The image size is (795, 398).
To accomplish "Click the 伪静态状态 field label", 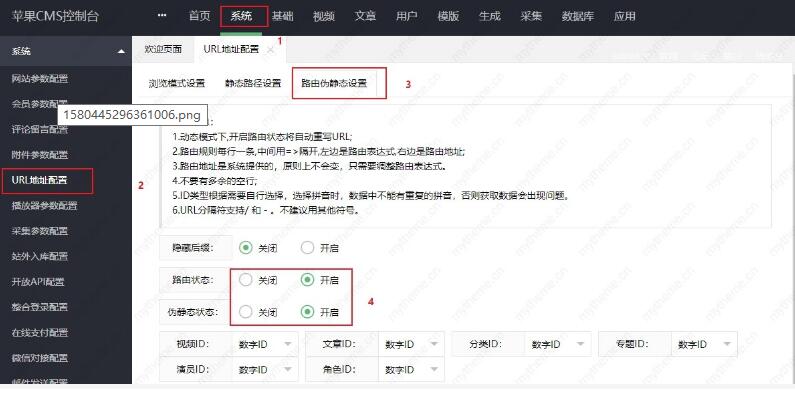I will point(193,312).
